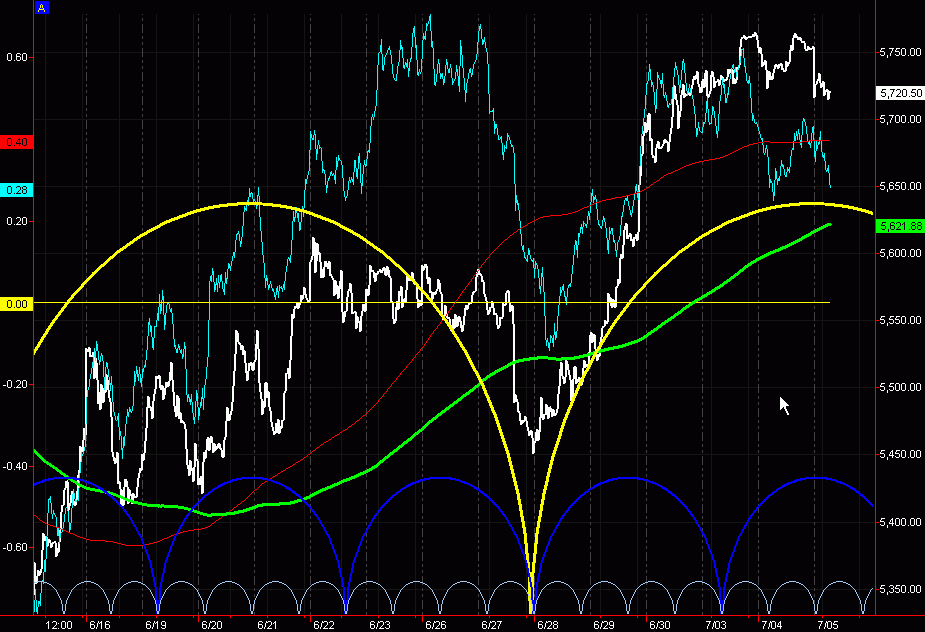The height and width of the screenshot is (632, 925).
Task: Click the -0.20 left axis label
Action: click(x=15, y=385)
